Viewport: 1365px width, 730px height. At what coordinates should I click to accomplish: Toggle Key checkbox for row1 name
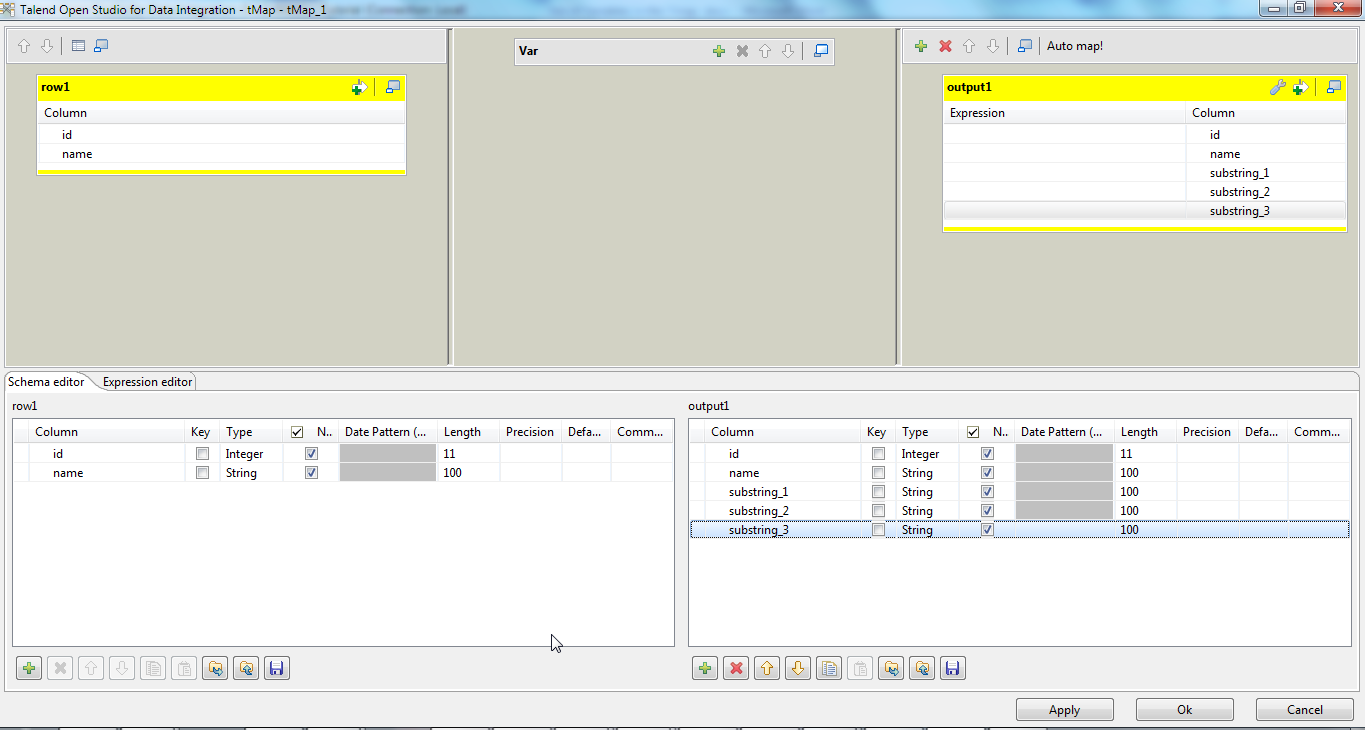click(203, 473)
